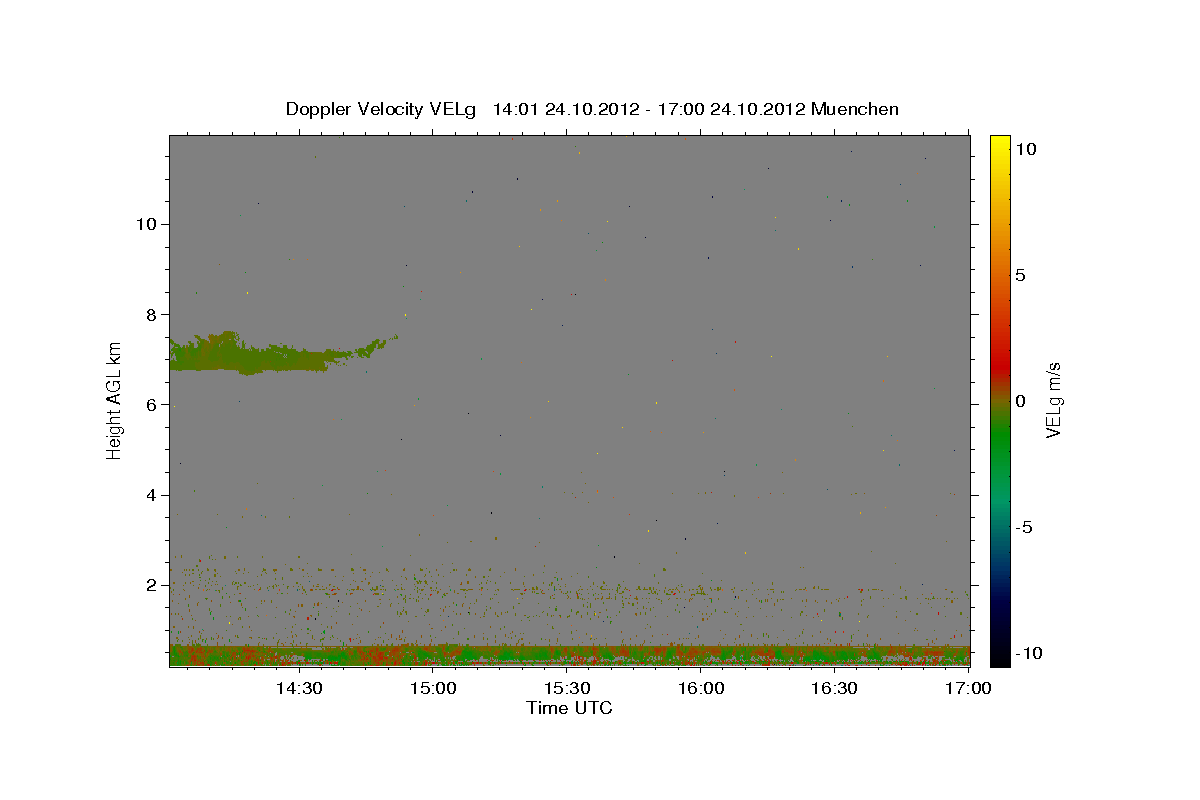The width and height of the screenshot is (1200, 800).
Task: Click the 15:00 time tick label
Action: 433,688
